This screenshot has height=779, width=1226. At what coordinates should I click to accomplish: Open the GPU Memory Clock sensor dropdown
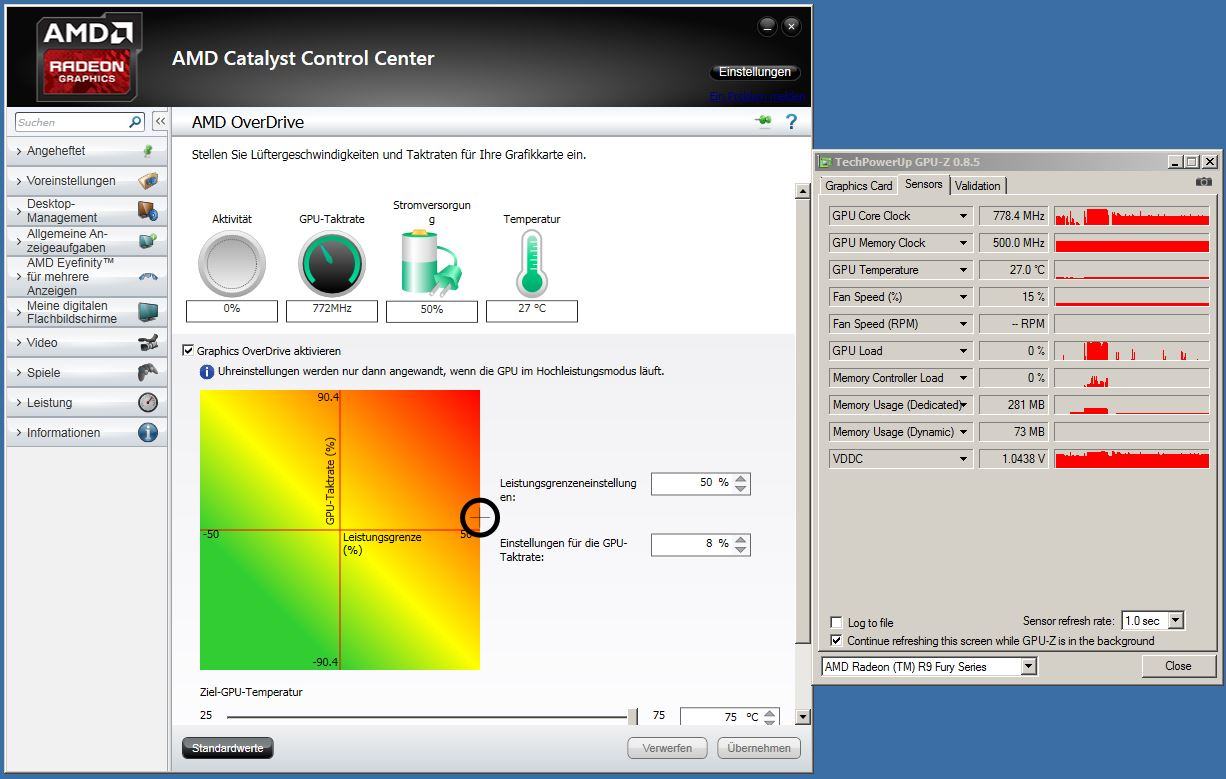pyautogui.click(x=963, y=243)
